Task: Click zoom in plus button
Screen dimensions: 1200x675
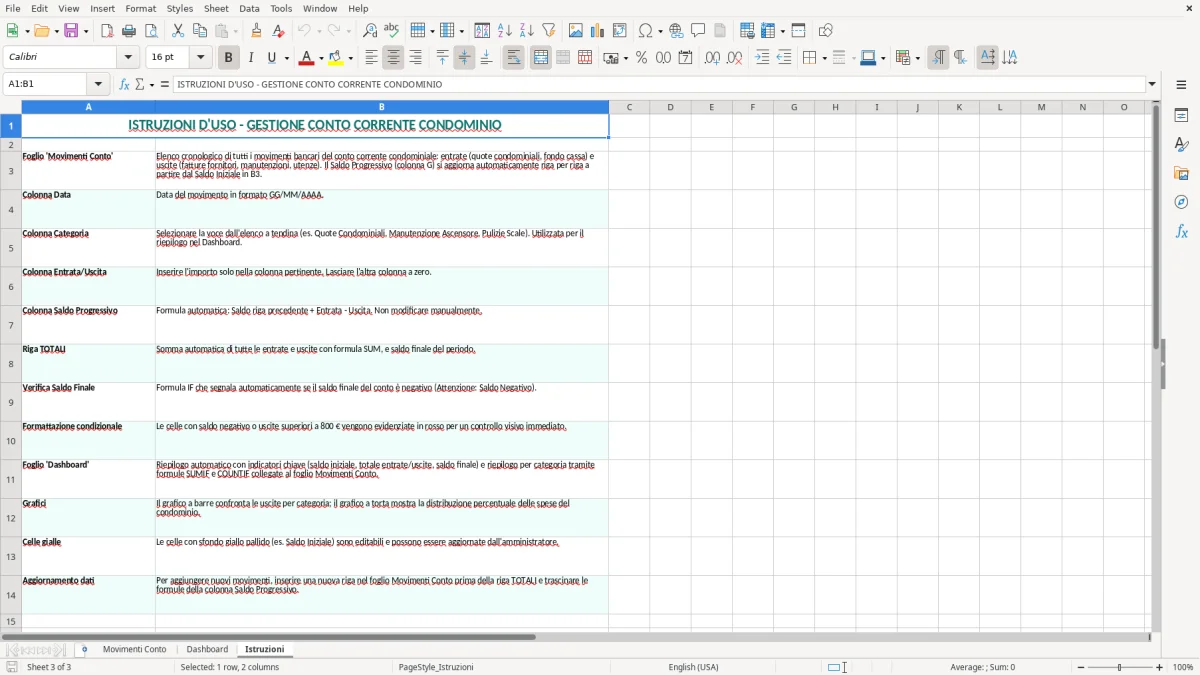Action: pyautogui.click(x=1160, y=667)
